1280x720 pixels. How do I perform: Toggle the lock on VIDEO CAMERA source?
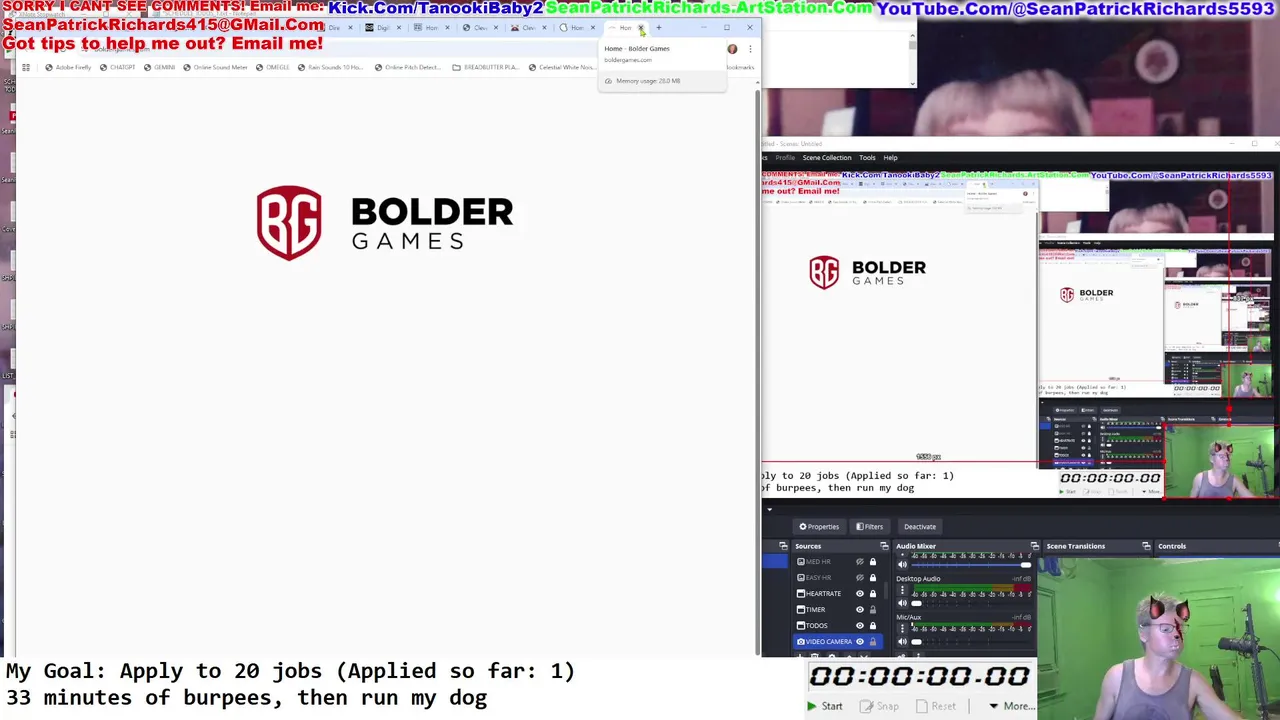pos(872,642)
